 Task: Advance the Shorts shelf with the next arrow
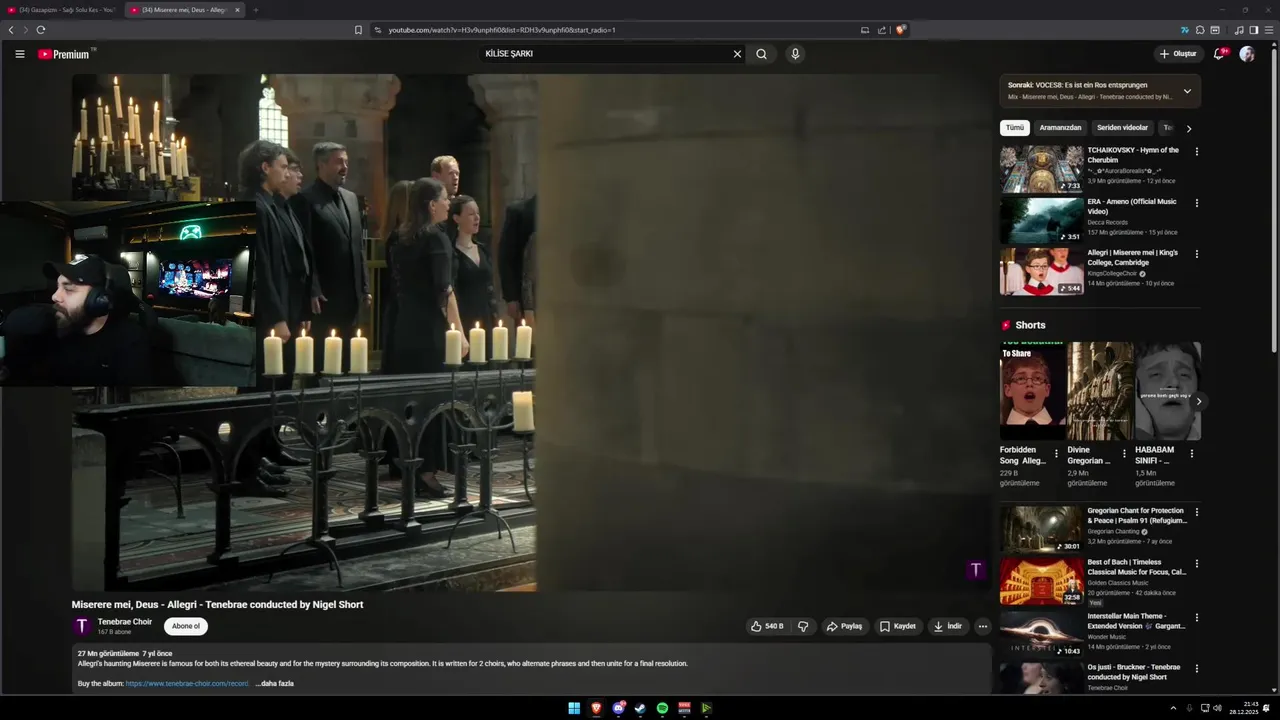(1198, 401)
